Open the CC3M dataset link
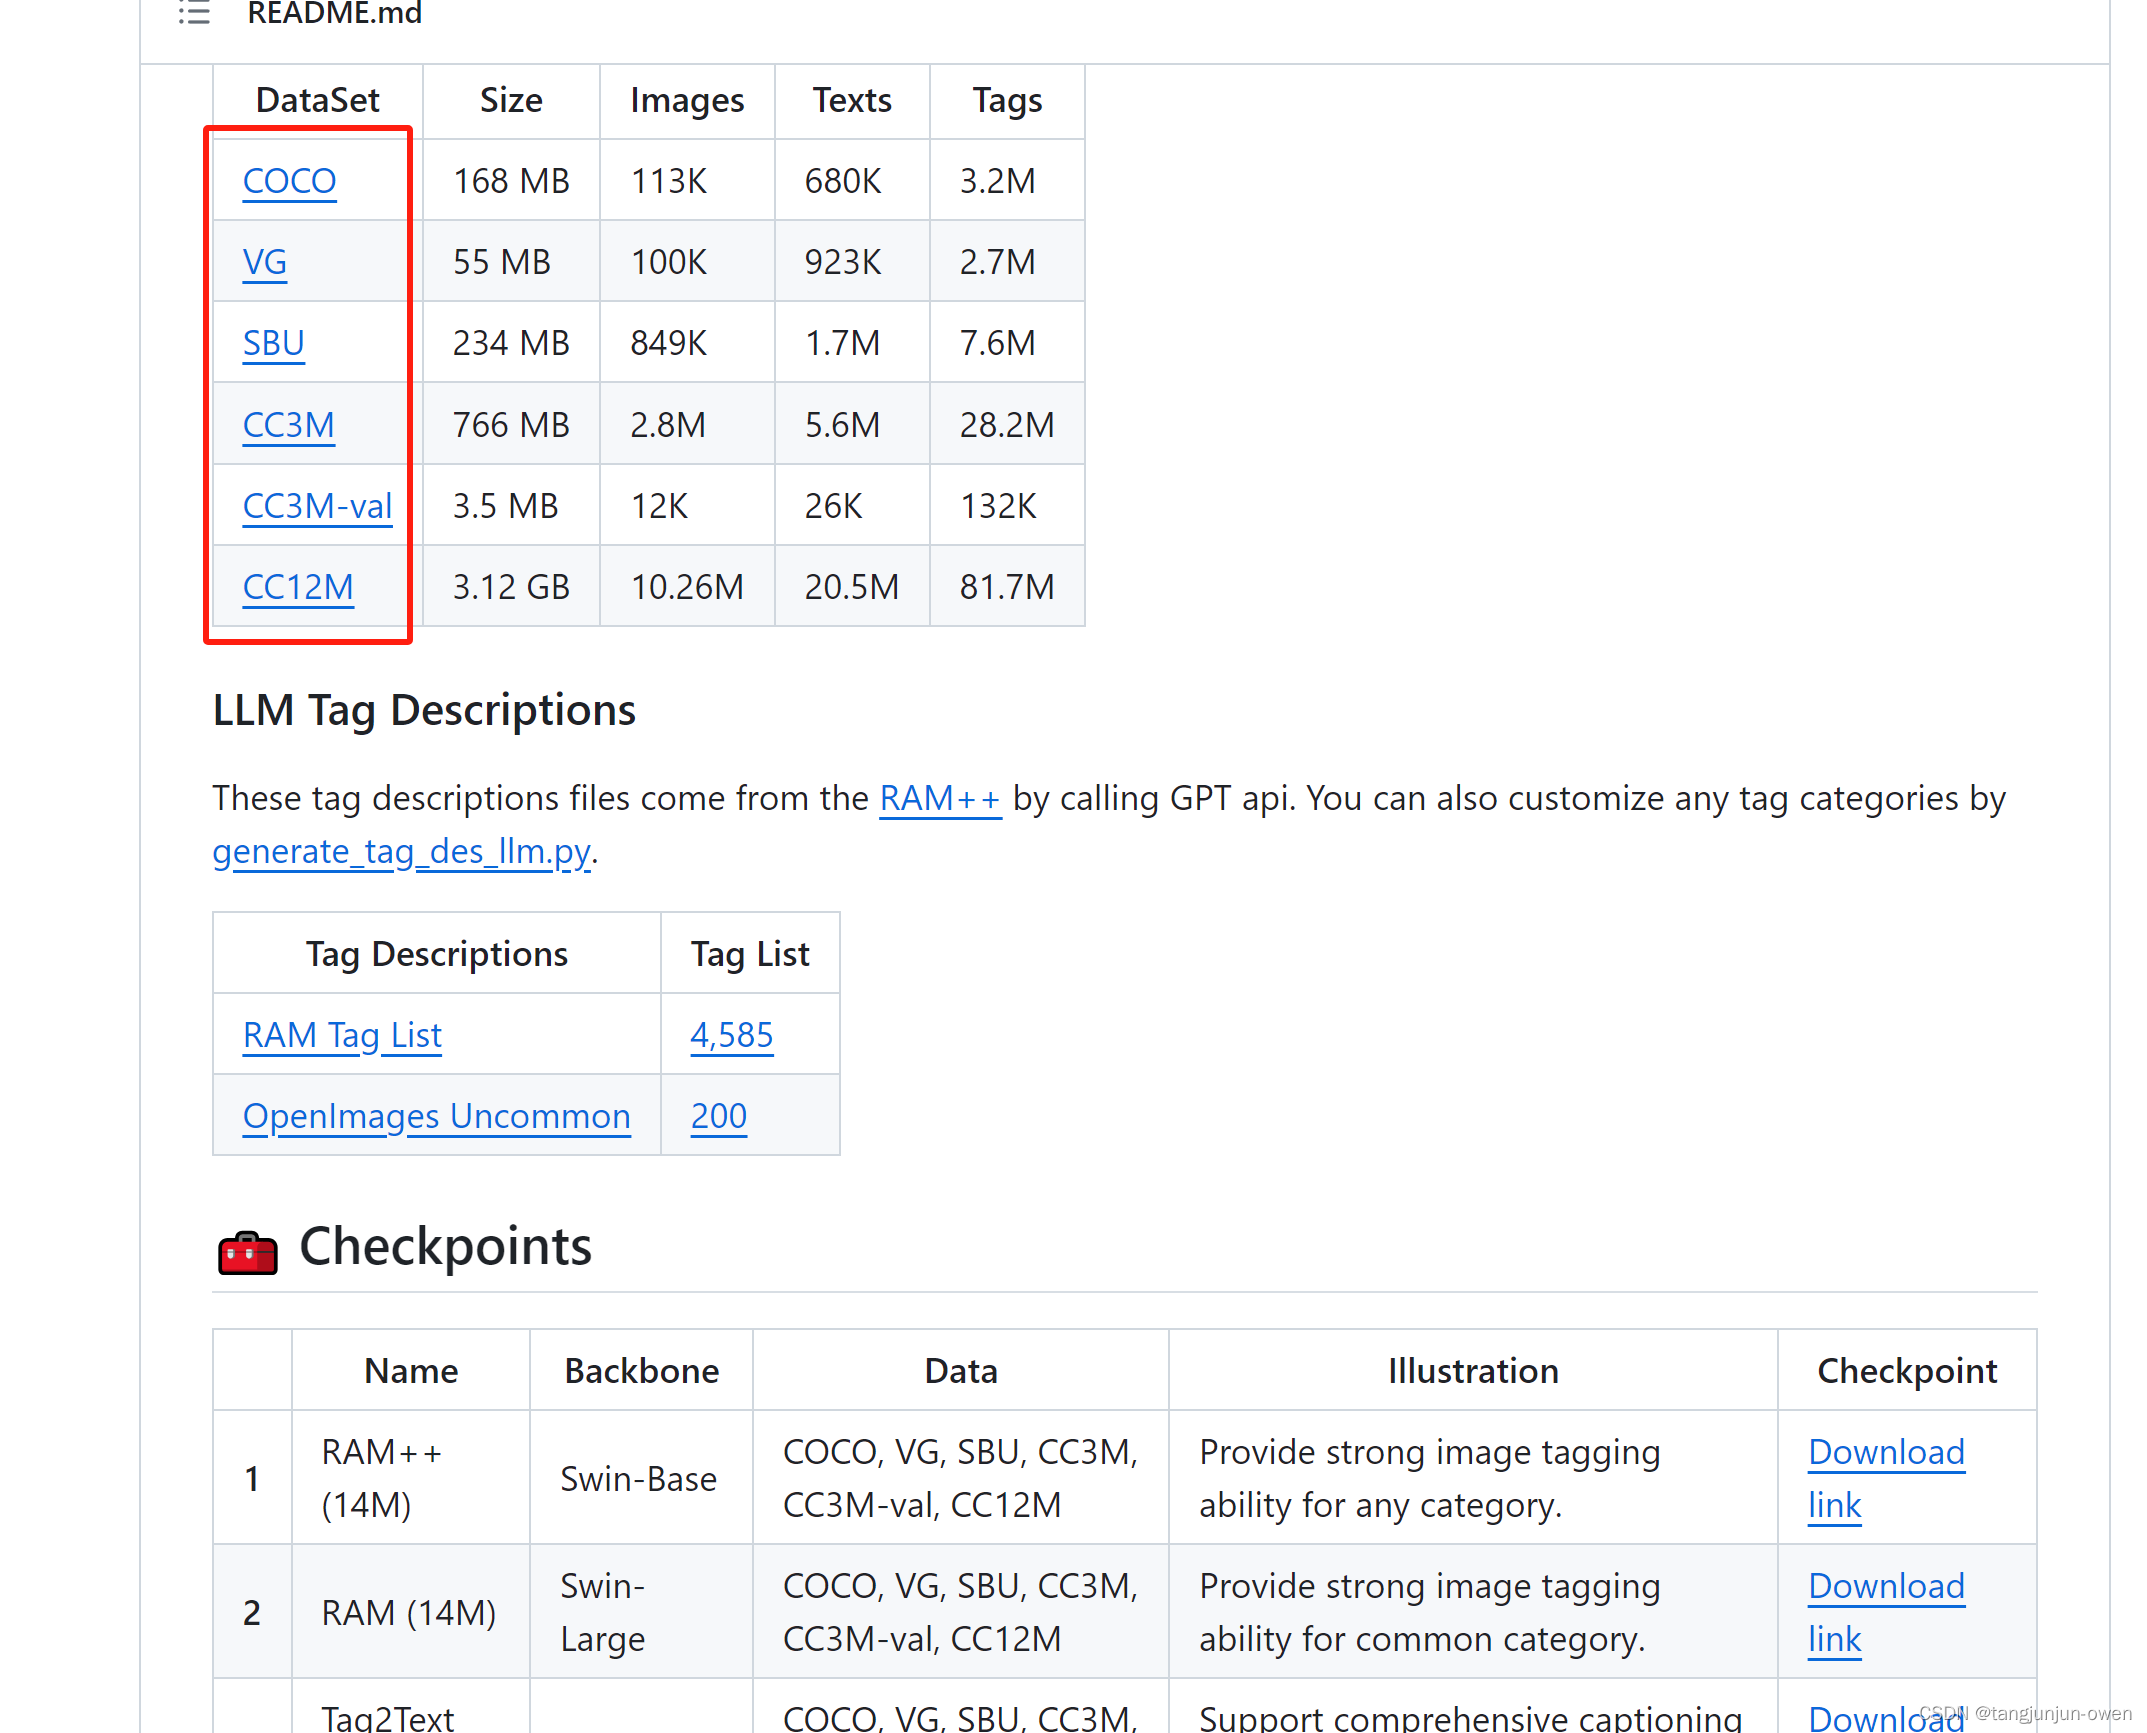 pos(288,425)
